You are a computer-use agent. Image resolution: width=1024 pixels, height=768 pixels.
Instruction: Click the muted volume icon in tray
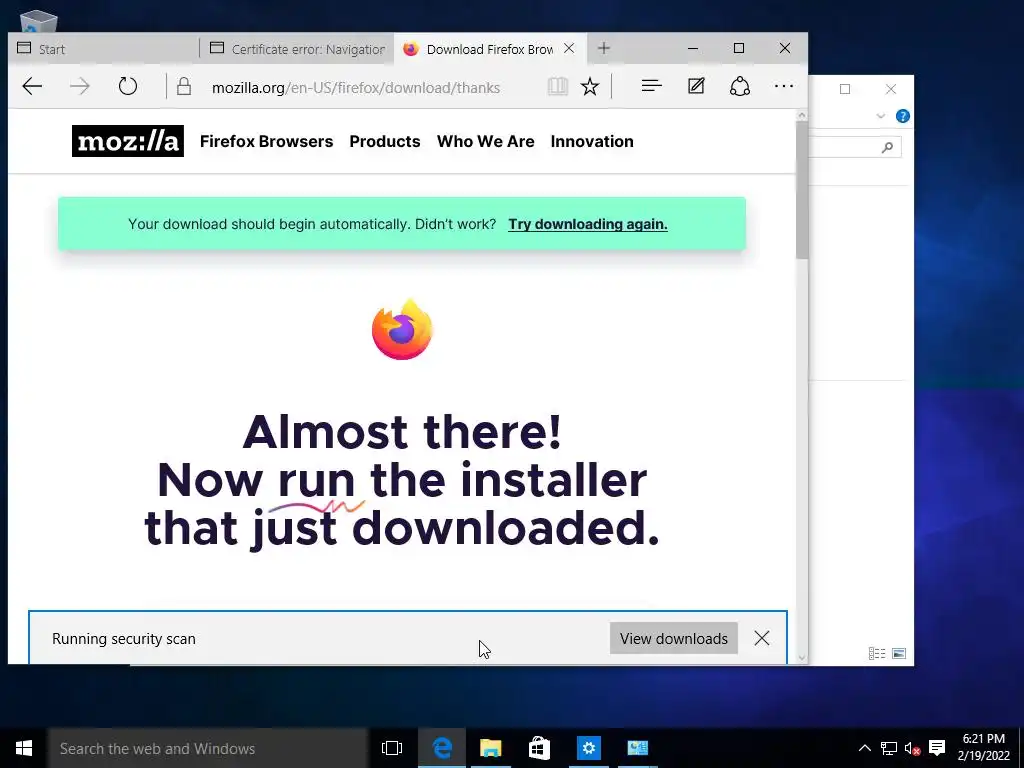tap(912, 748)
